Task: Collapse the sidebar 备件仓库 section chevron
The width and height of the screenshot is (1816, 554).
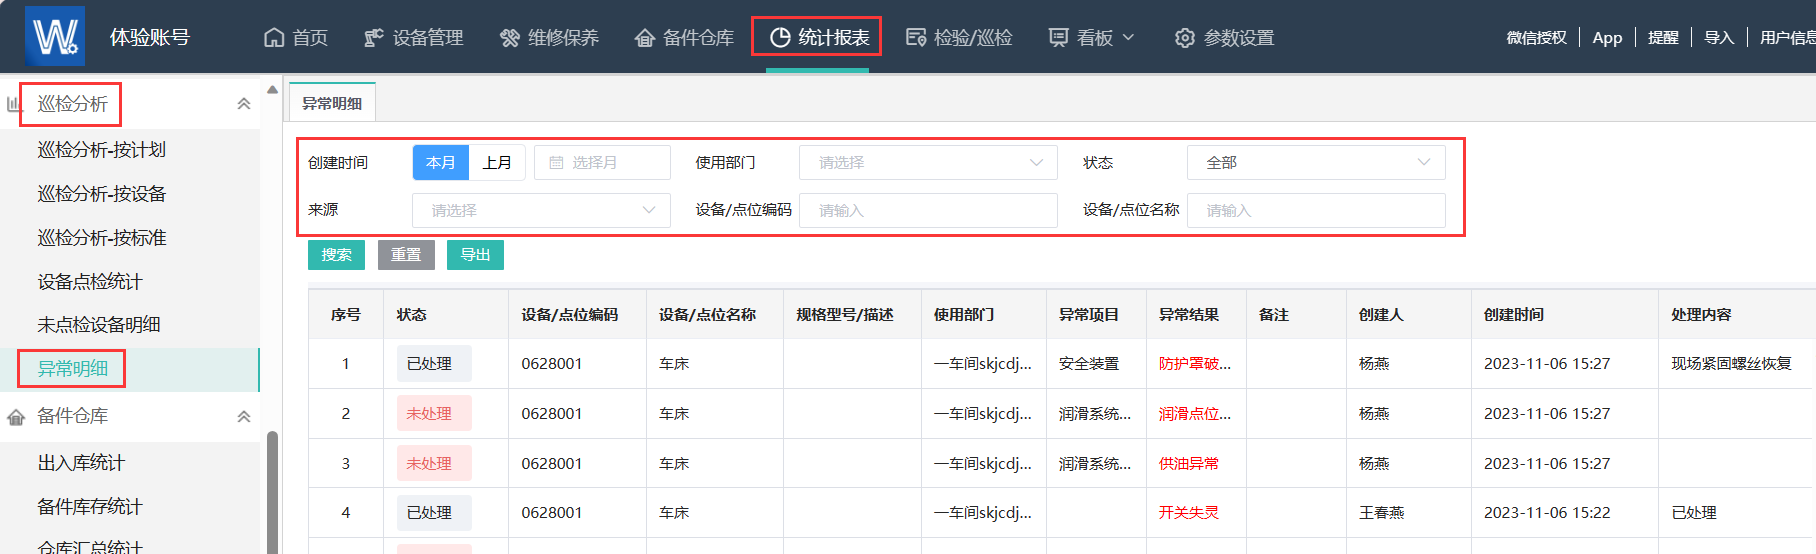Action: (243, 417)
